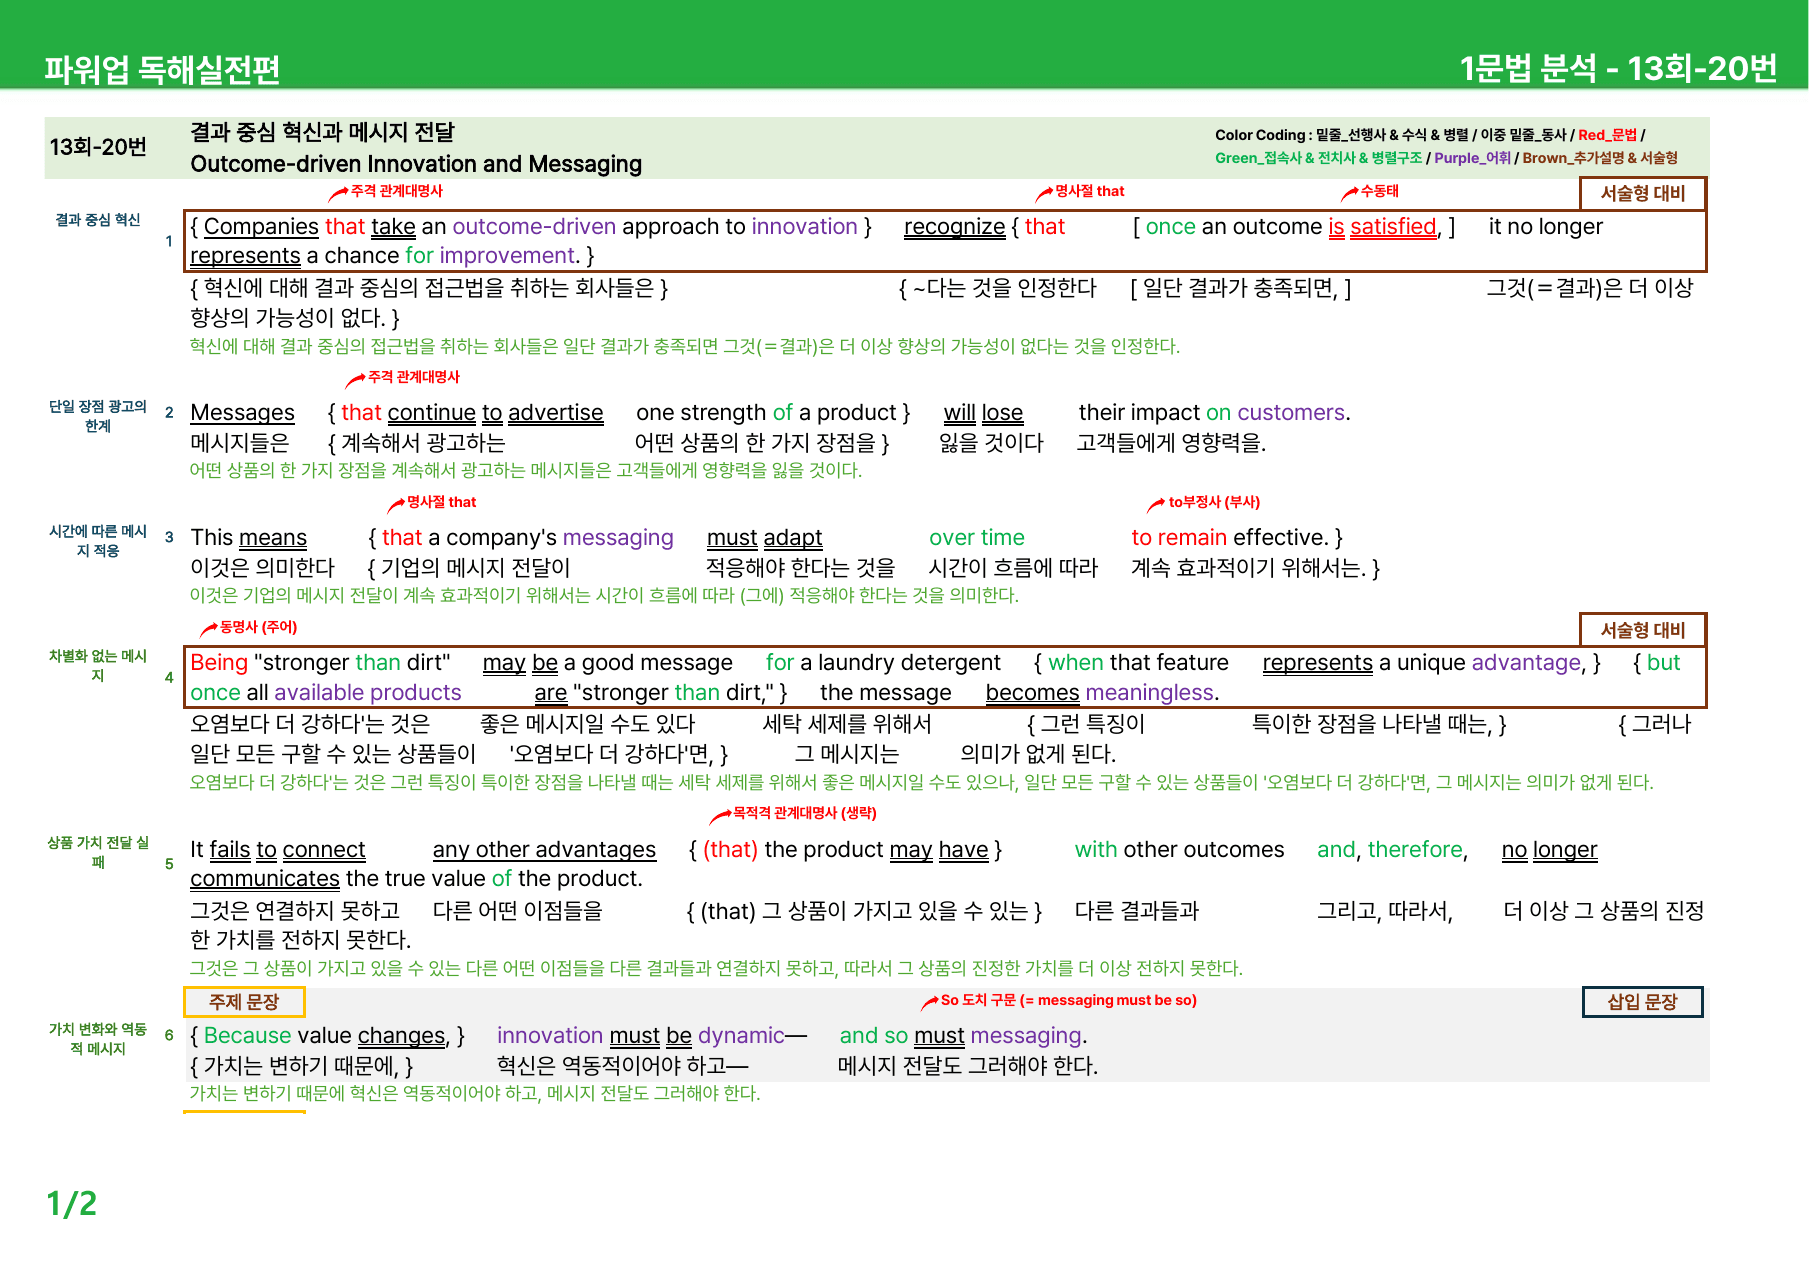
Task: Click the yellow '주제 문장' label box
Action: click(x=244, y=1002)
